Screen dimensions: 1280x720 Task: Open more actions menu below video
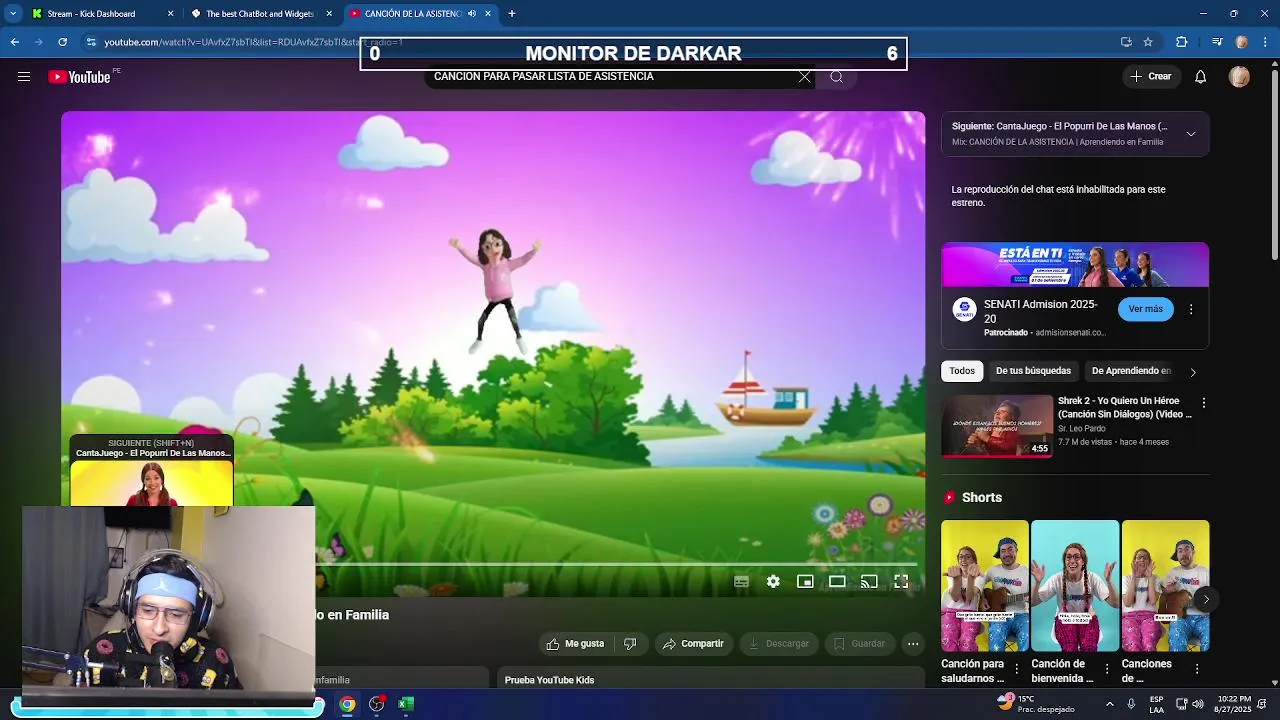913,644
